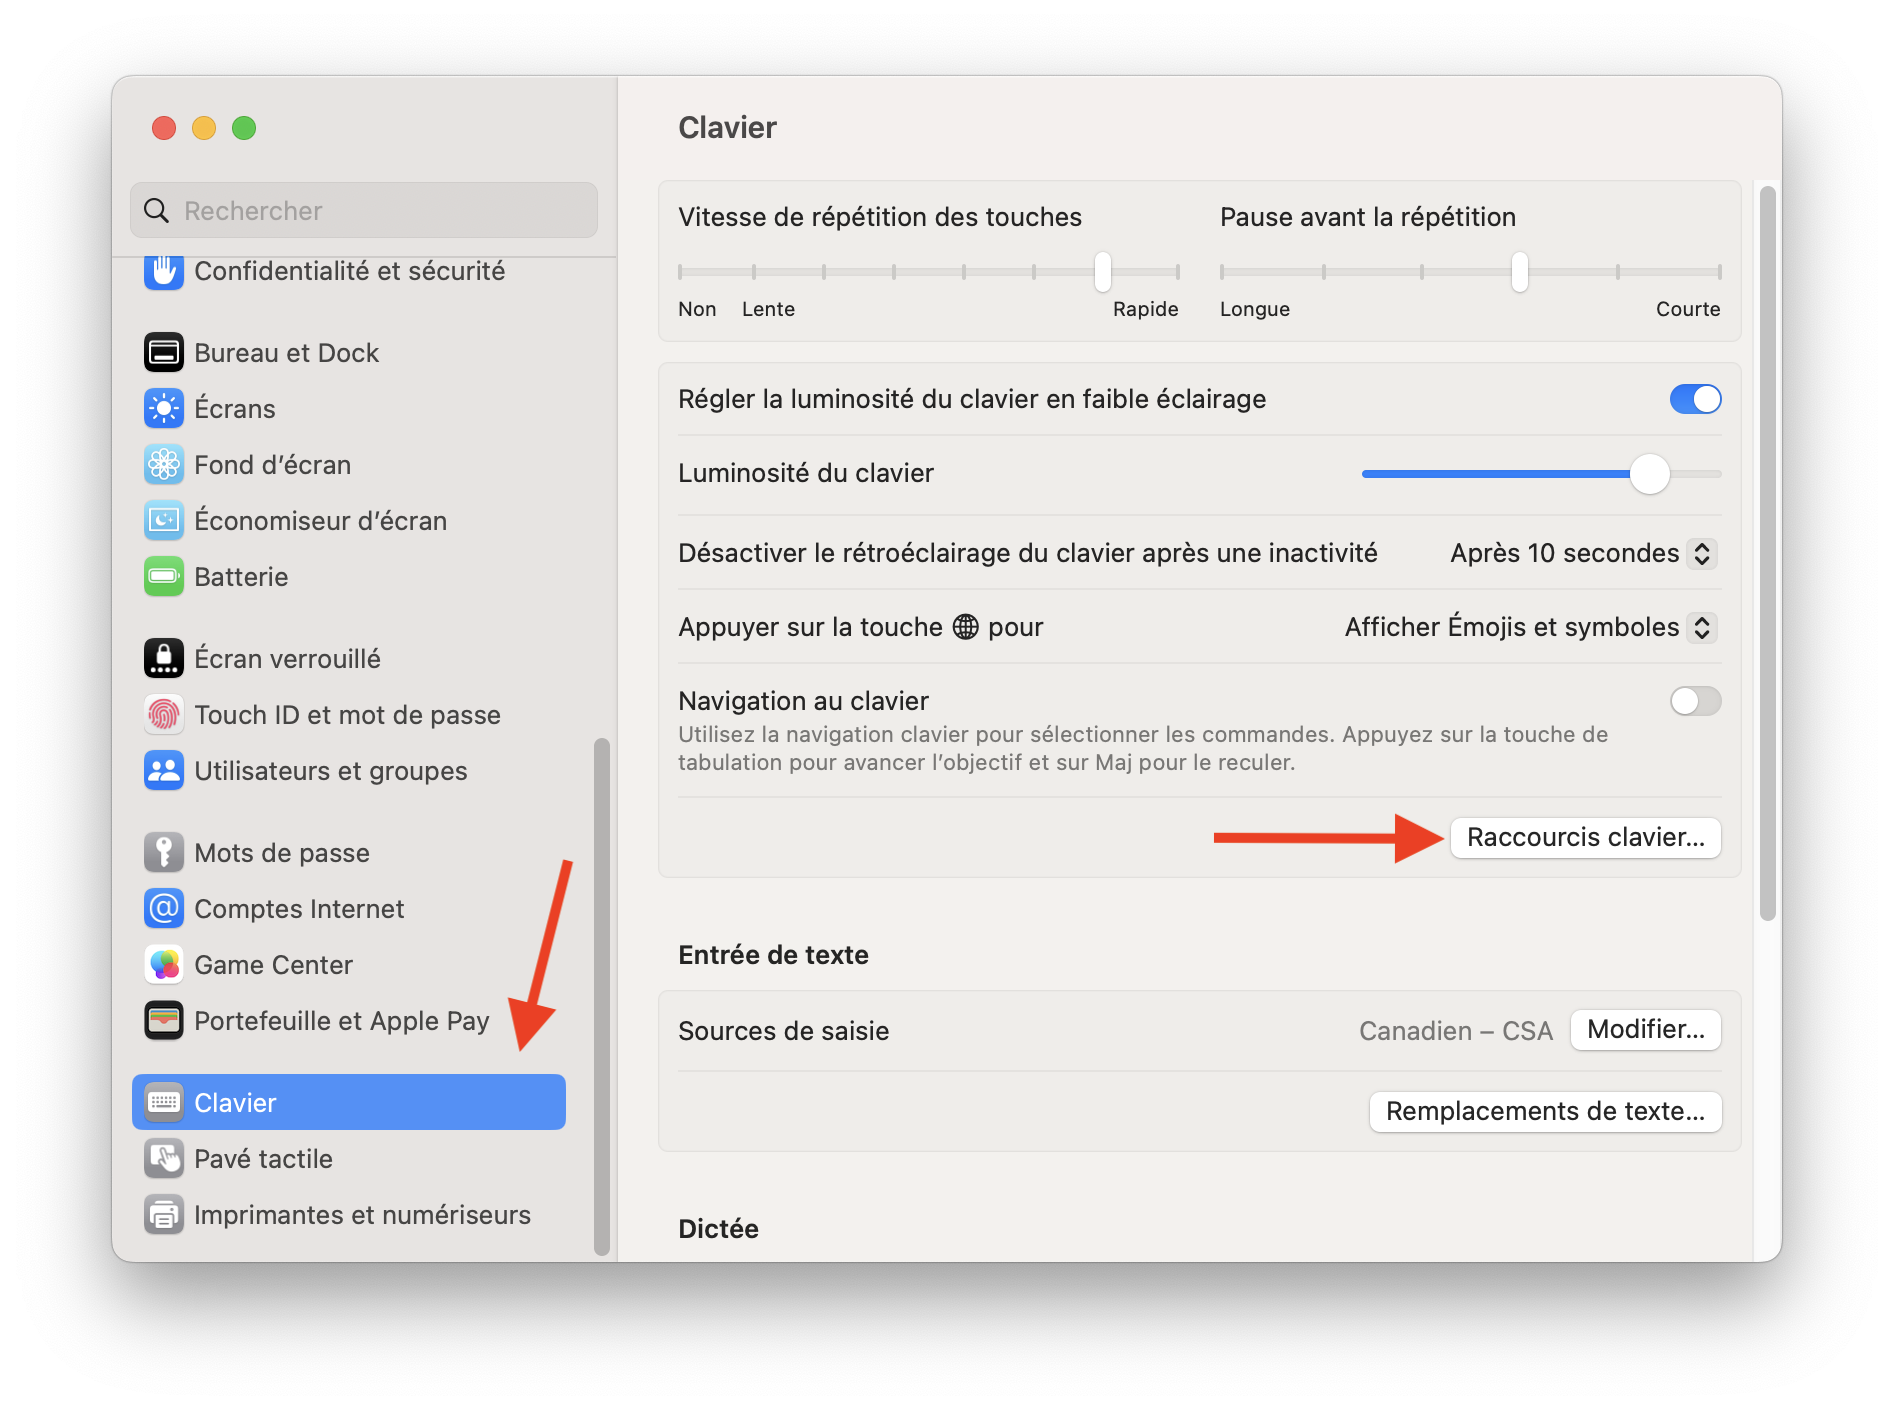Image resolution: width=1894 pixels, height=1410 pixels.
Task: Click the Vitesse de répétition slider handle
Action: pyautogui.click(x=1103, y=271)
